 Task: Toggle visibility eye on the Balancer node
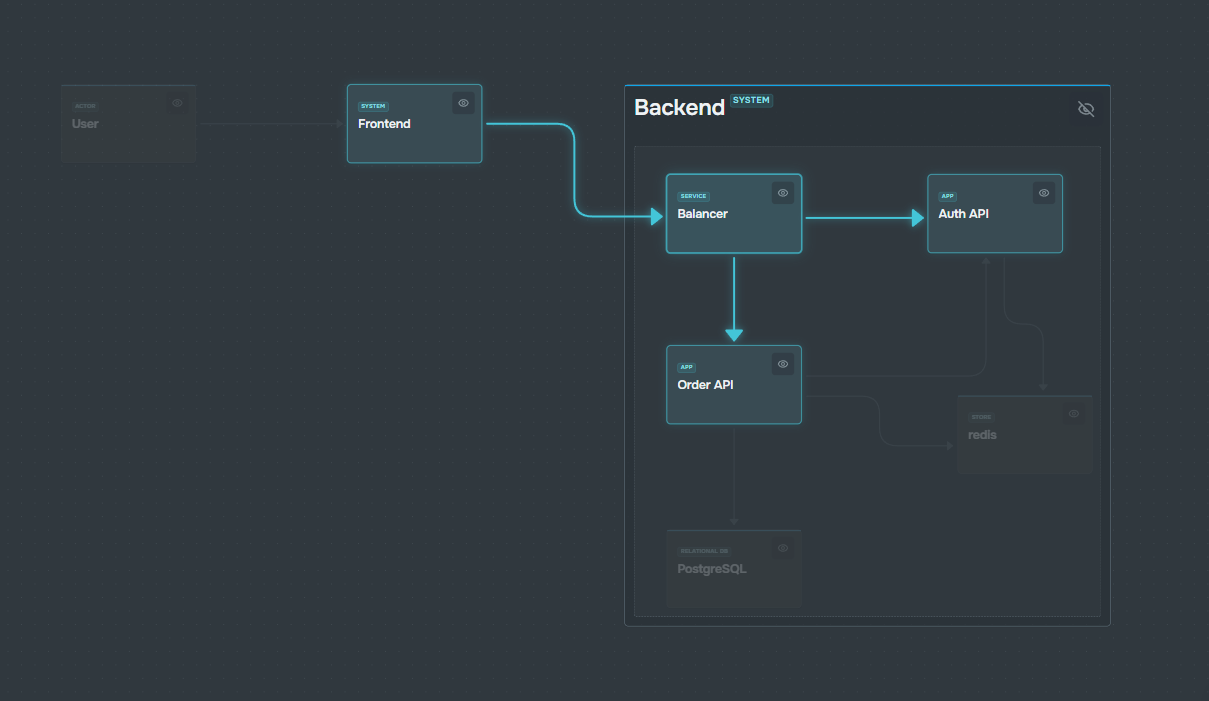point(783,193)
